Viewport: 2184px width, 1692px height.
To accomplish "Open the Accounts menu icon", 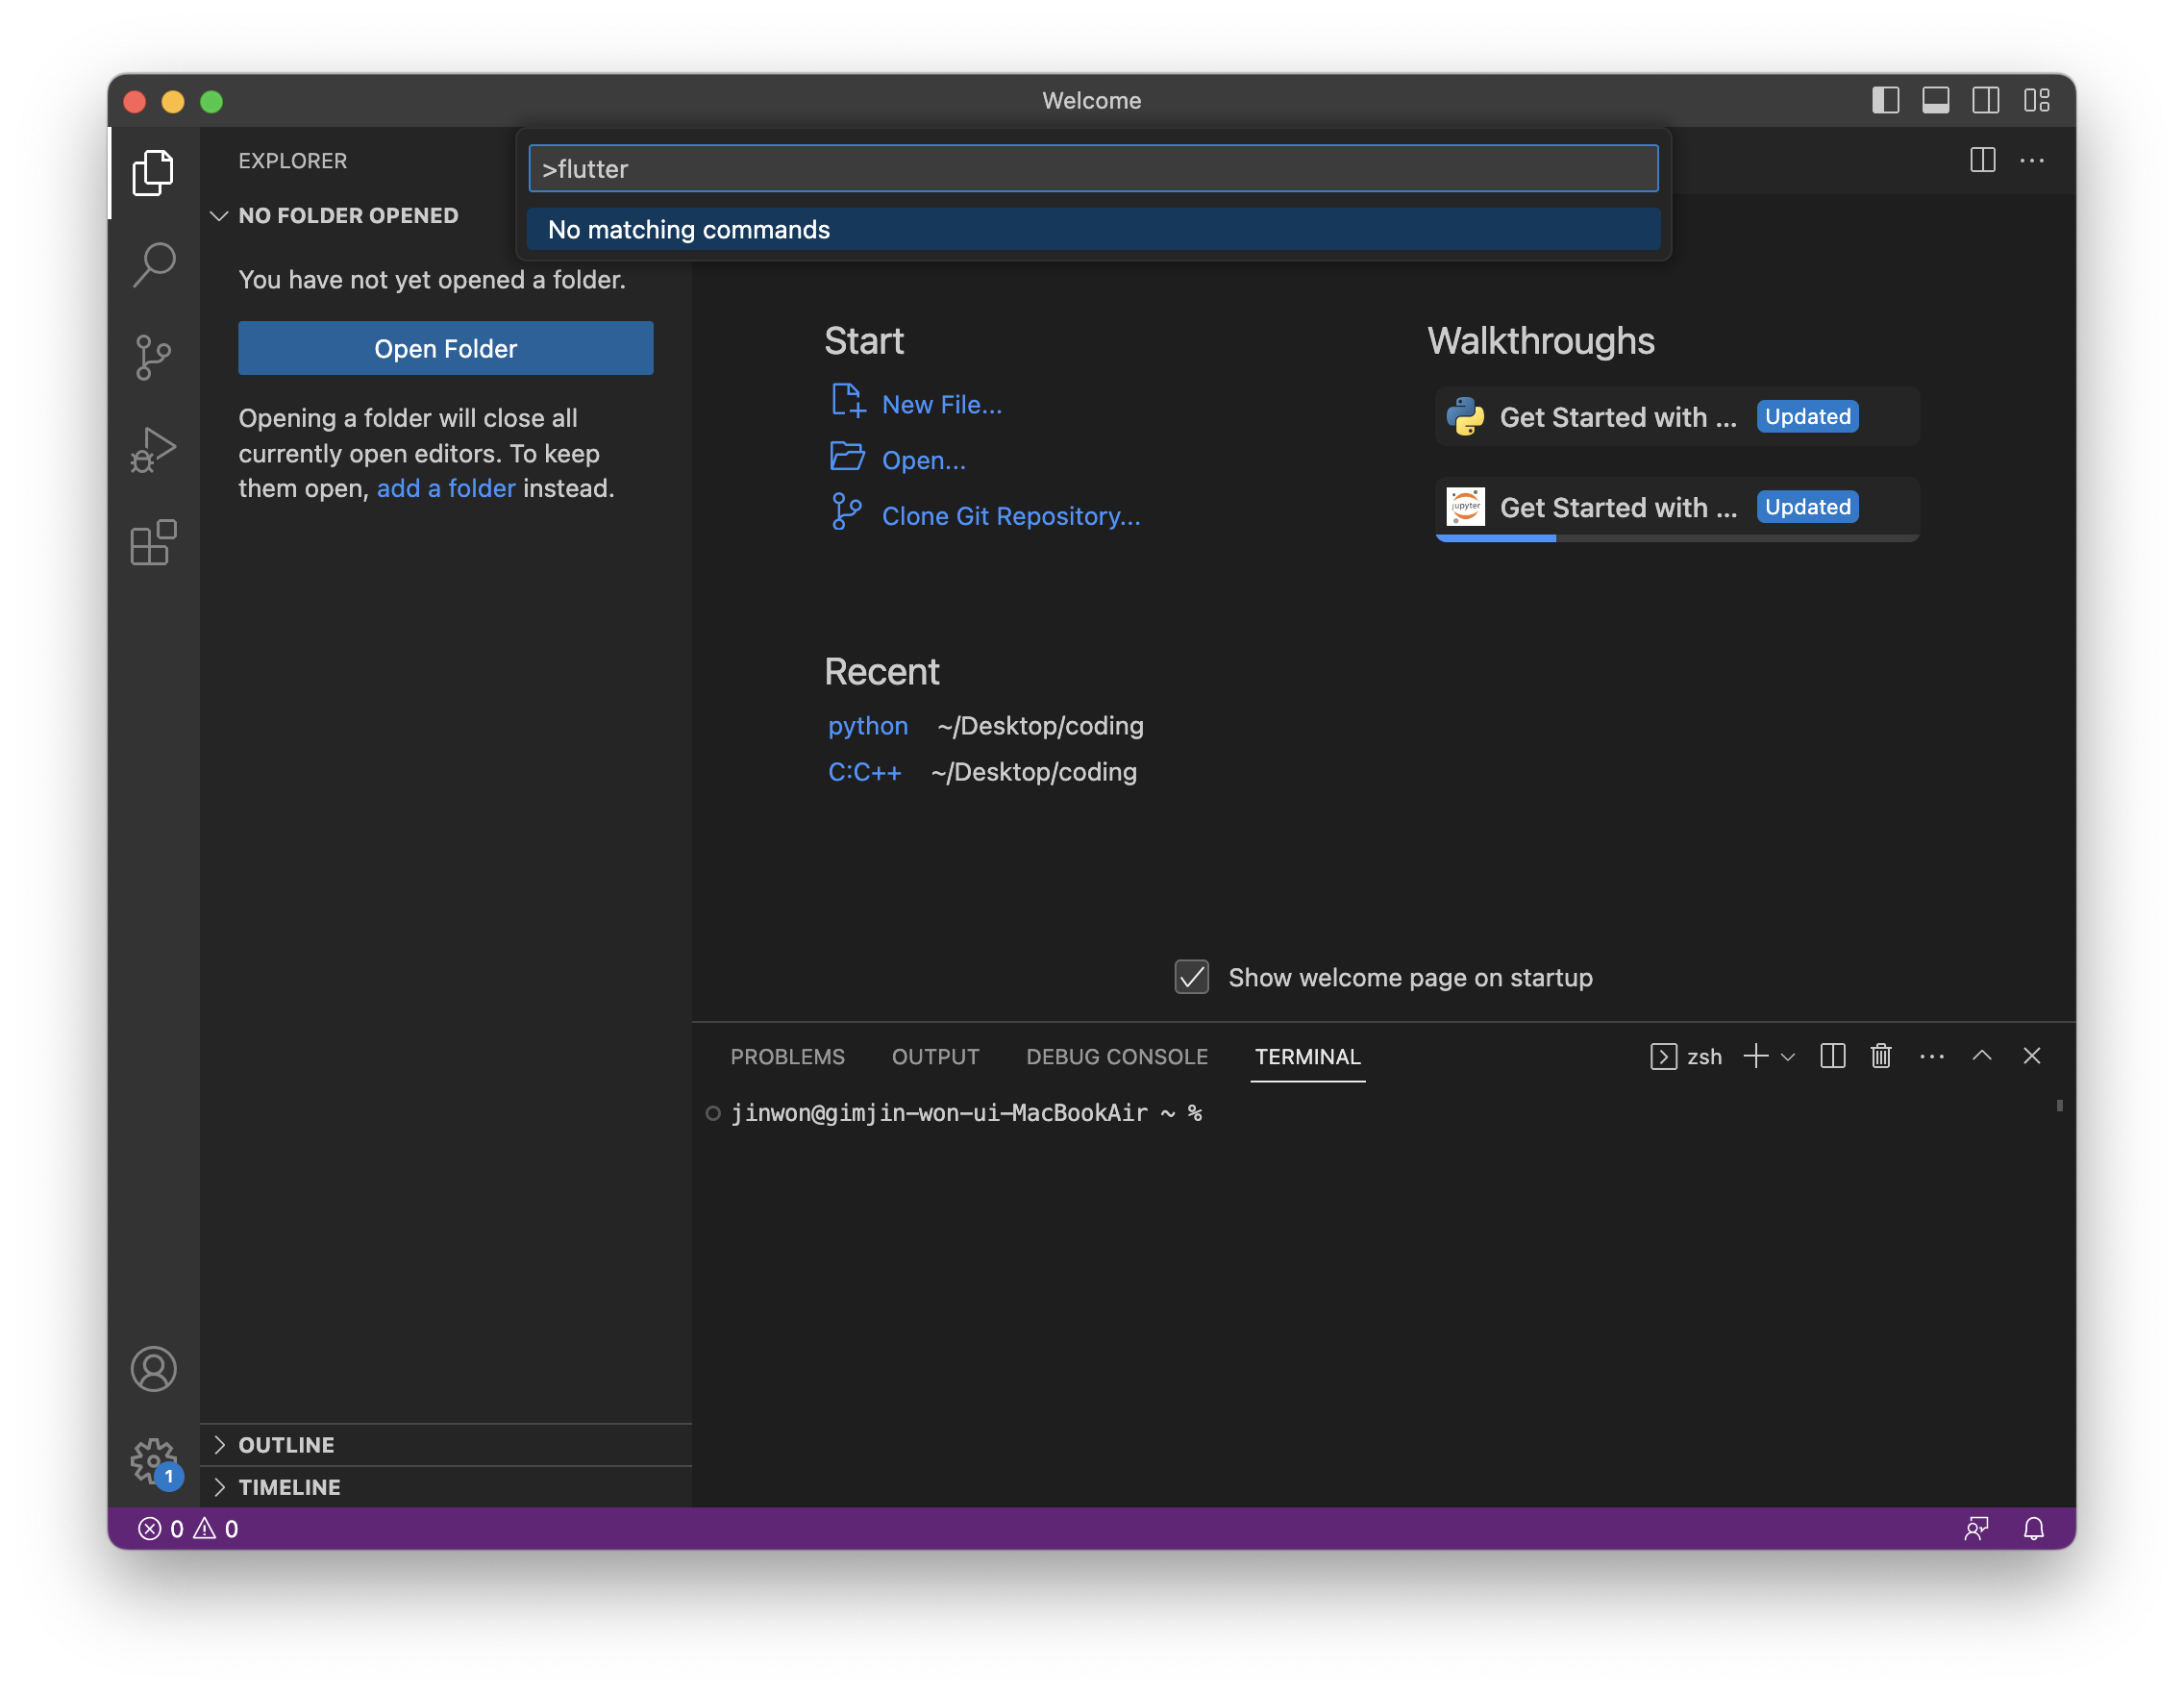I will click(153, 1369).
